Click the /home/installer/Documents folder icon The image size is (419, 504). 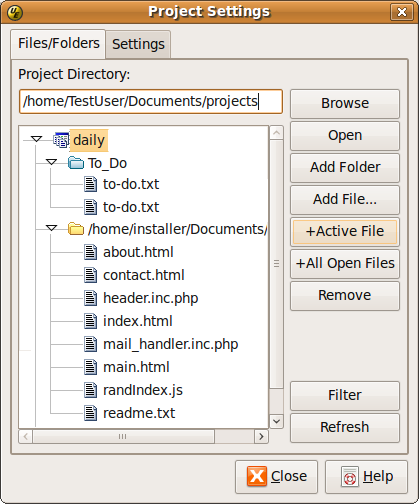tap(76, 229)
